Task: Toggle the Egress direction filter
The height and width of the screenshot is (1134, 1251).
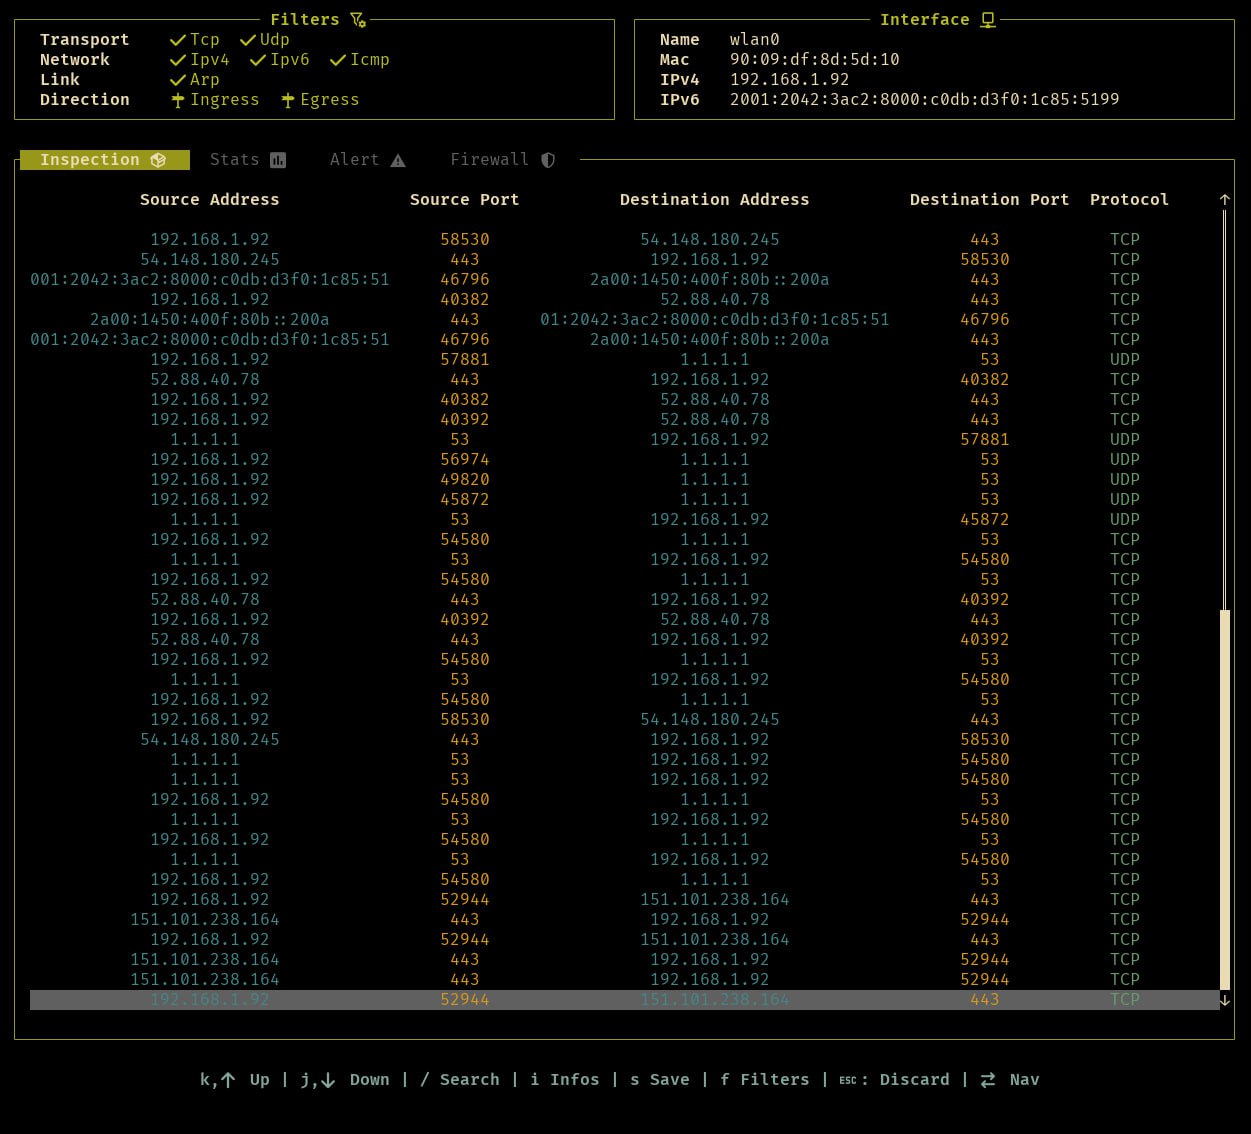Action: click(320, 100)
